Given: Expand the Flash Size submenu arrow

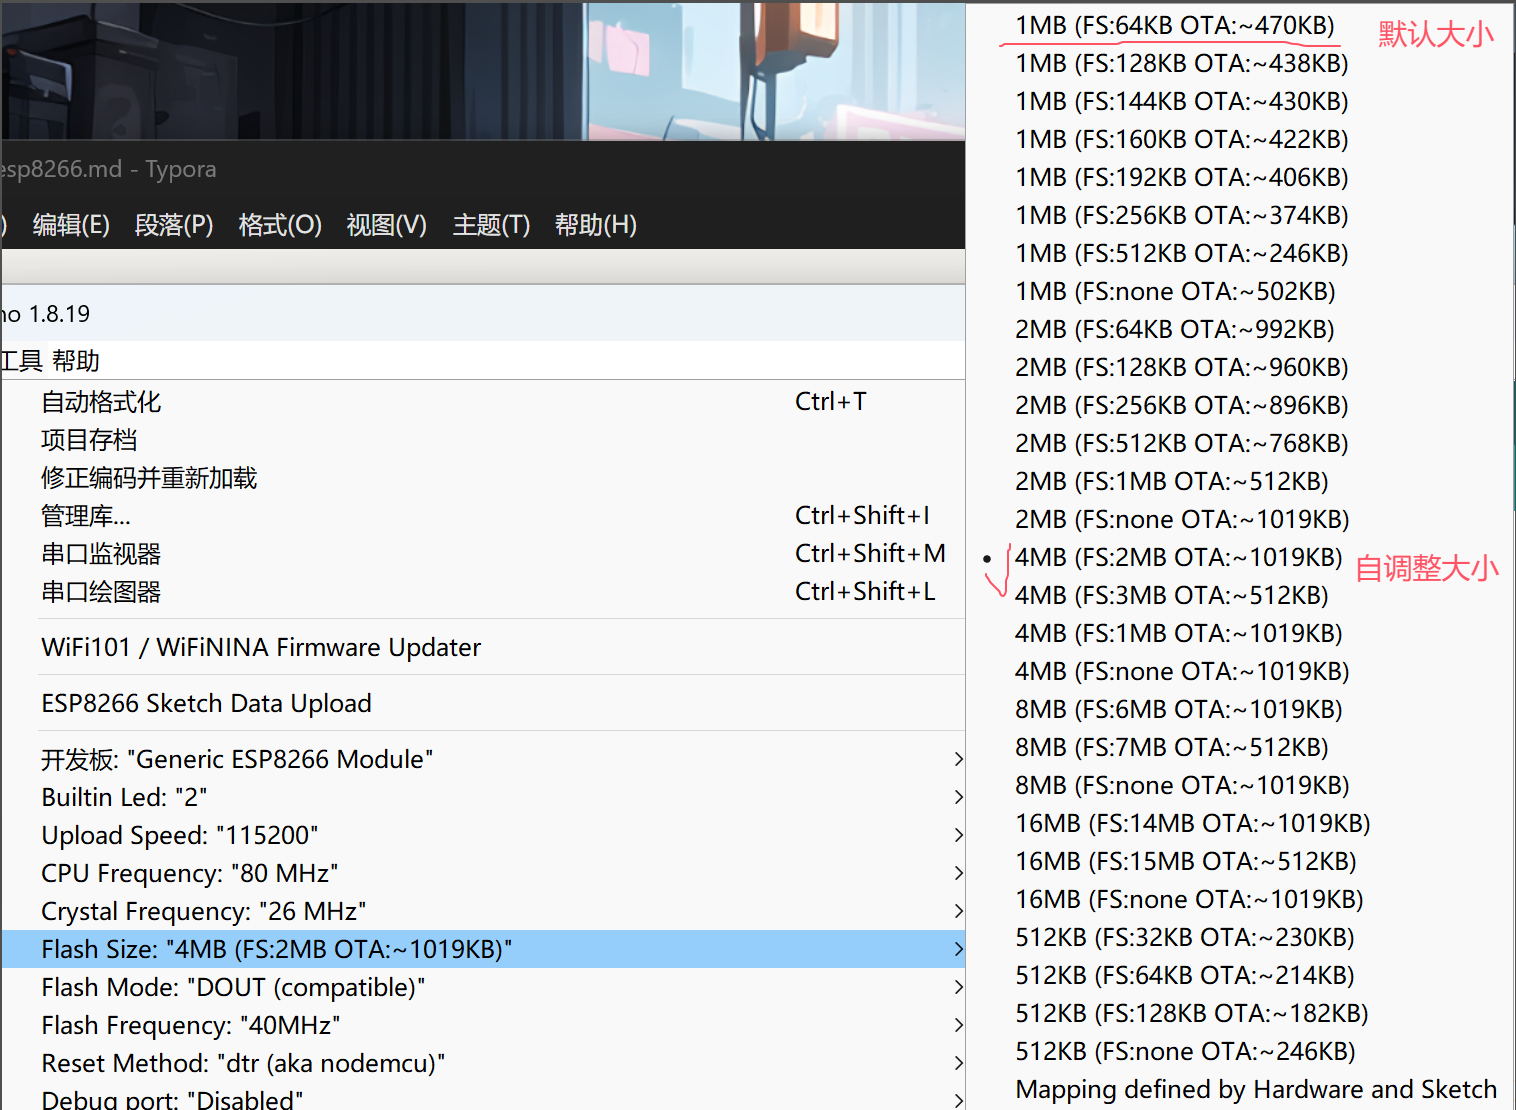Looking at the screenshot, I should point(958,949).
